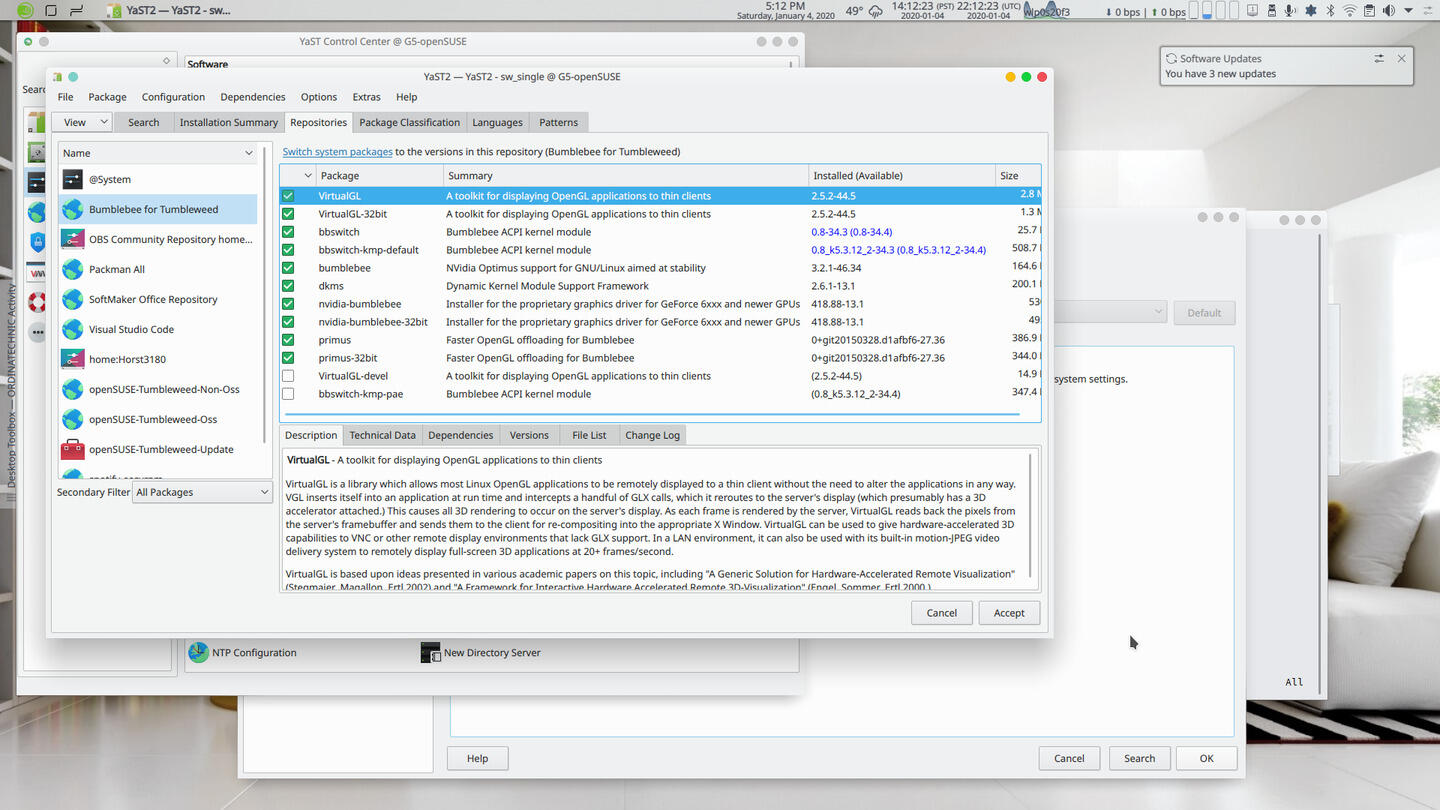1440x810 pixels.
Task: Click Cancel in the YaST2 software dialog
Action: click(941, 613)
